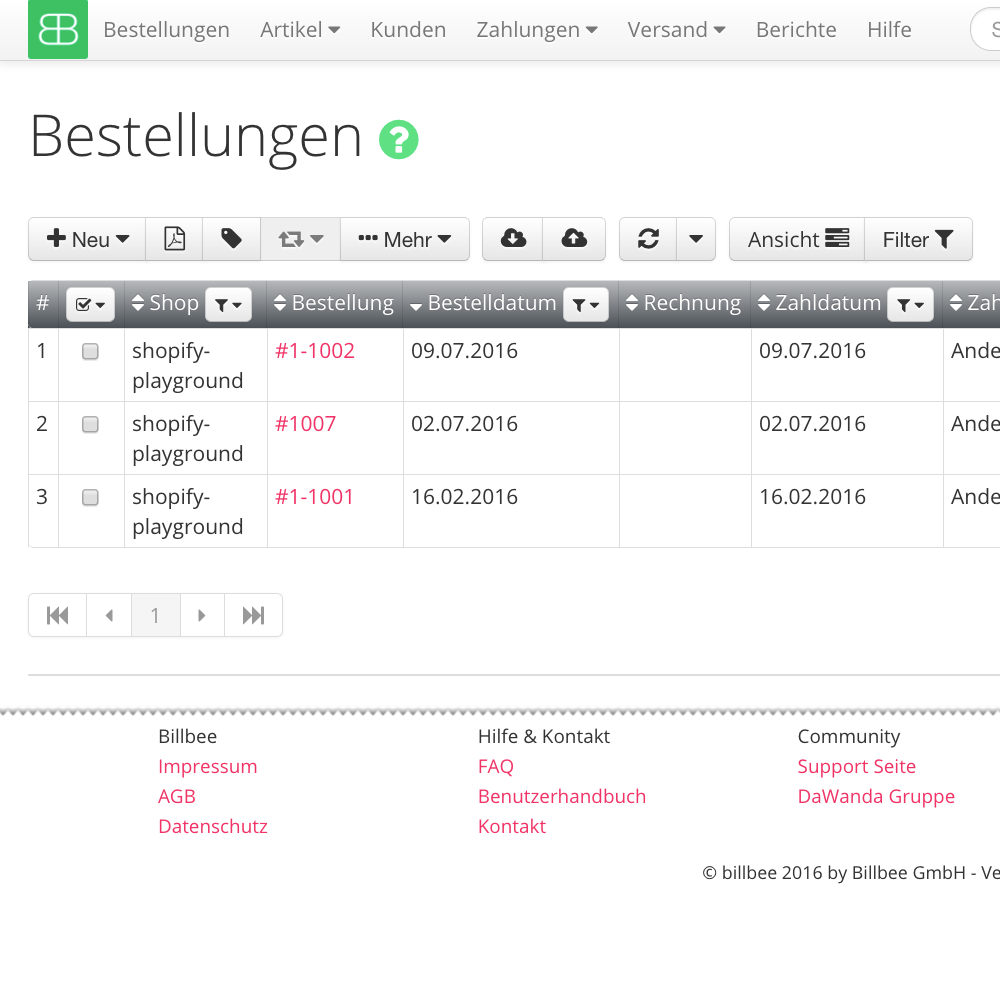Click the Filter button
Screen dimensions: 1000x1000
point(917,239)
